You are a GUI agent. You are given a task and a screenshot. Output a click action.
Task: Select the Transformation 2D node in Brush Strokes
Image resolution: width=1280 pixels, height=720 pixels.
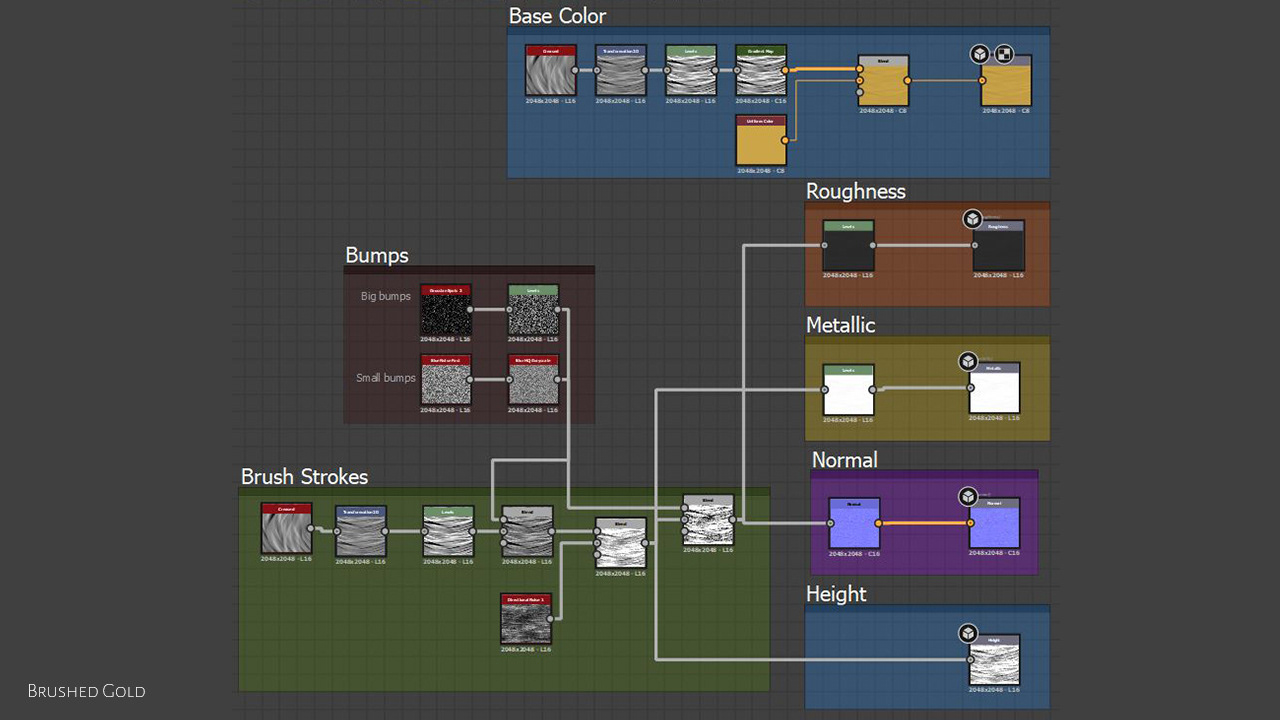[x=361, y=531]
